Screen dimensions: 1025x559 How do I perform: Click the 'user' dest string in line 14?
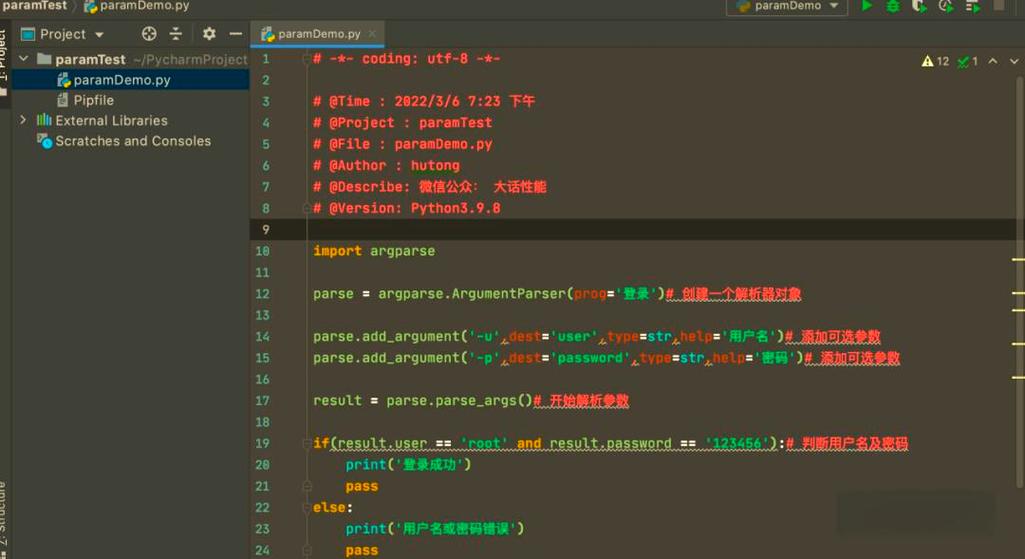574,336
